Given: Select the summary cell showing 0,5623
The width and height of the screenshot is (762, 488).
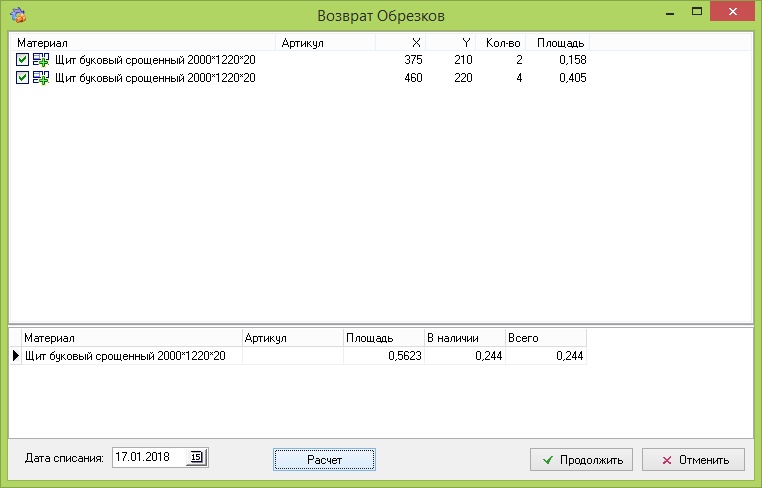Looking at the screenshot, I should (x=382, y=356).
